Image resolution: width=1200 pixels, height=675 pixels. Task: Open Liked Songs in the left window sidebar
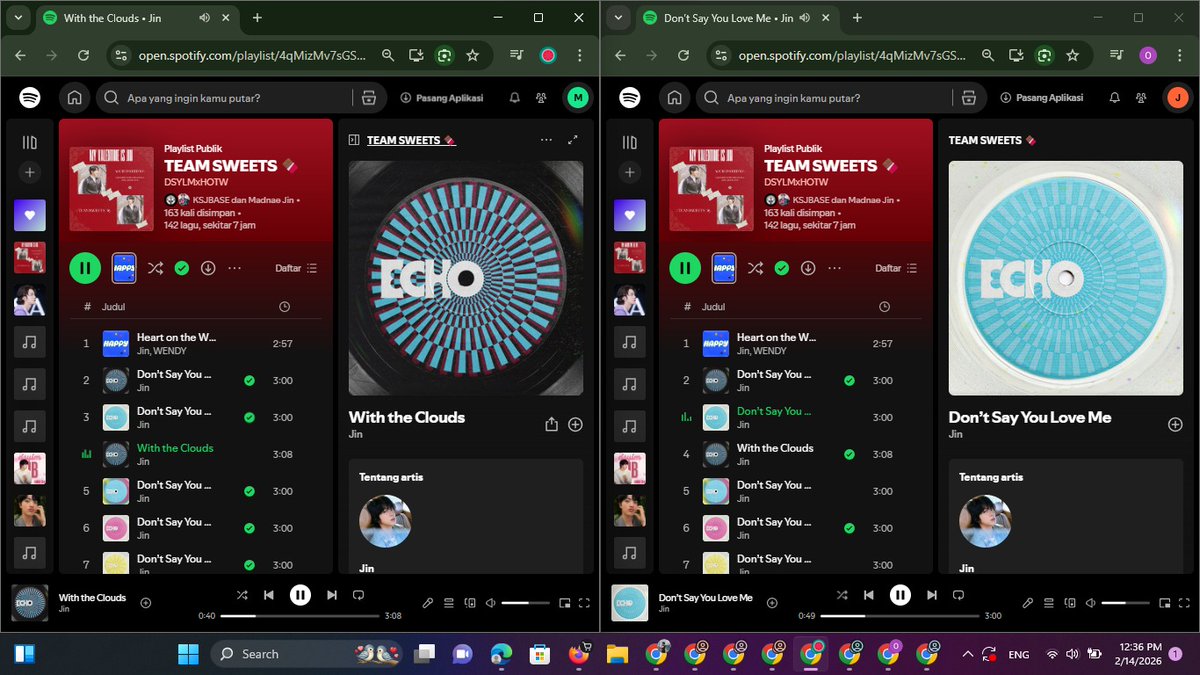29,215
